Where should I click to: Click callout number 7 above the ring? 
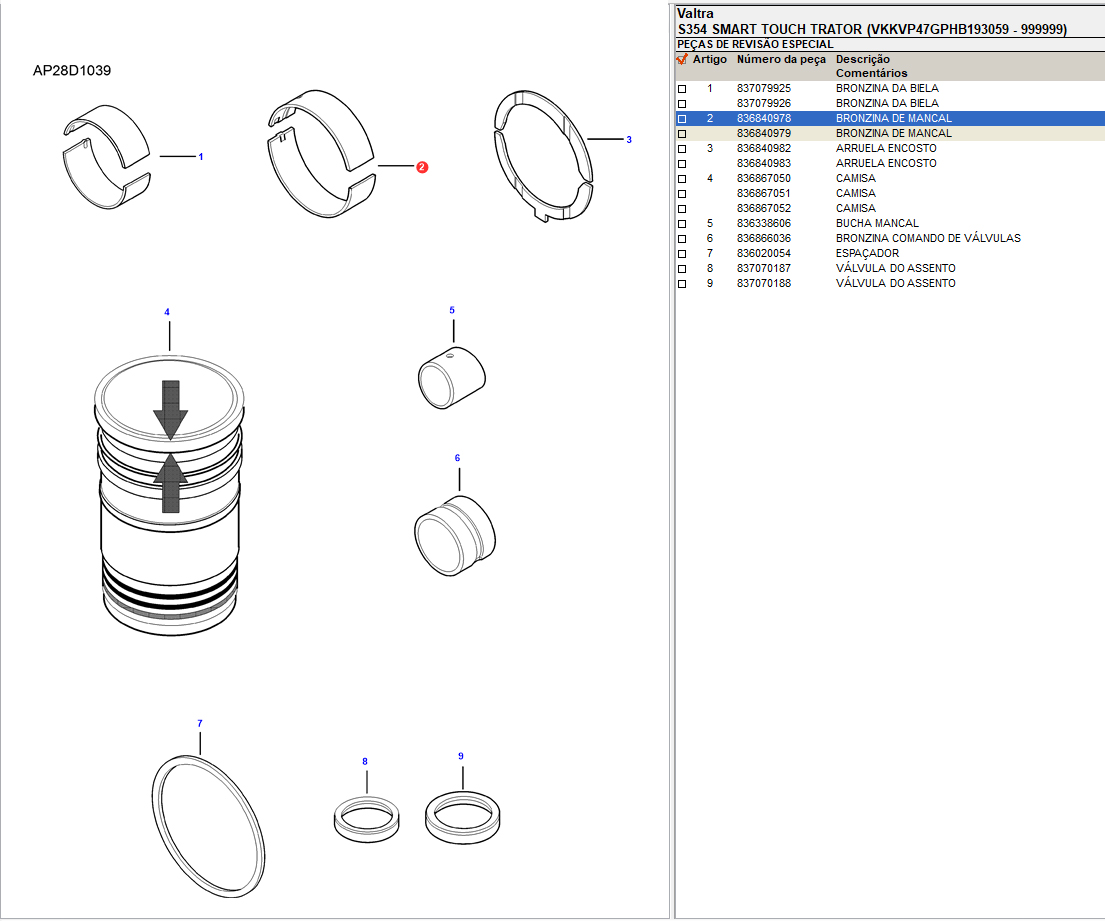pos(200,723)
